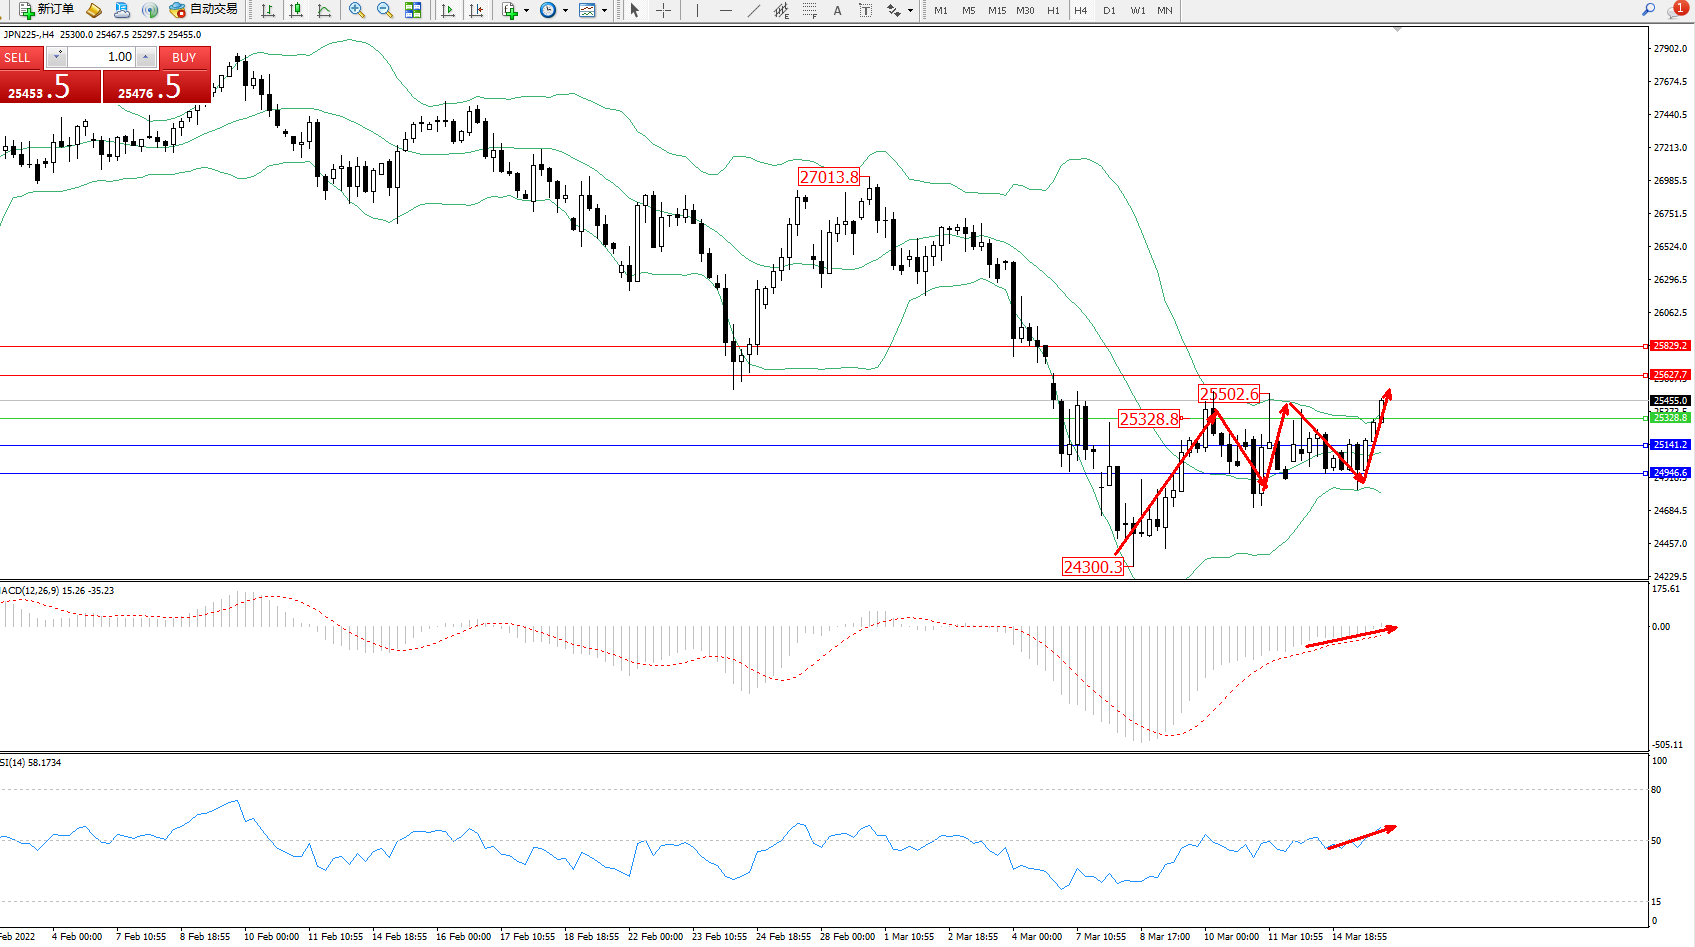The height and width of the screenshot is (947, 1695).
Task: Select the draw trendline tool
Action: (x=753, y=10)
